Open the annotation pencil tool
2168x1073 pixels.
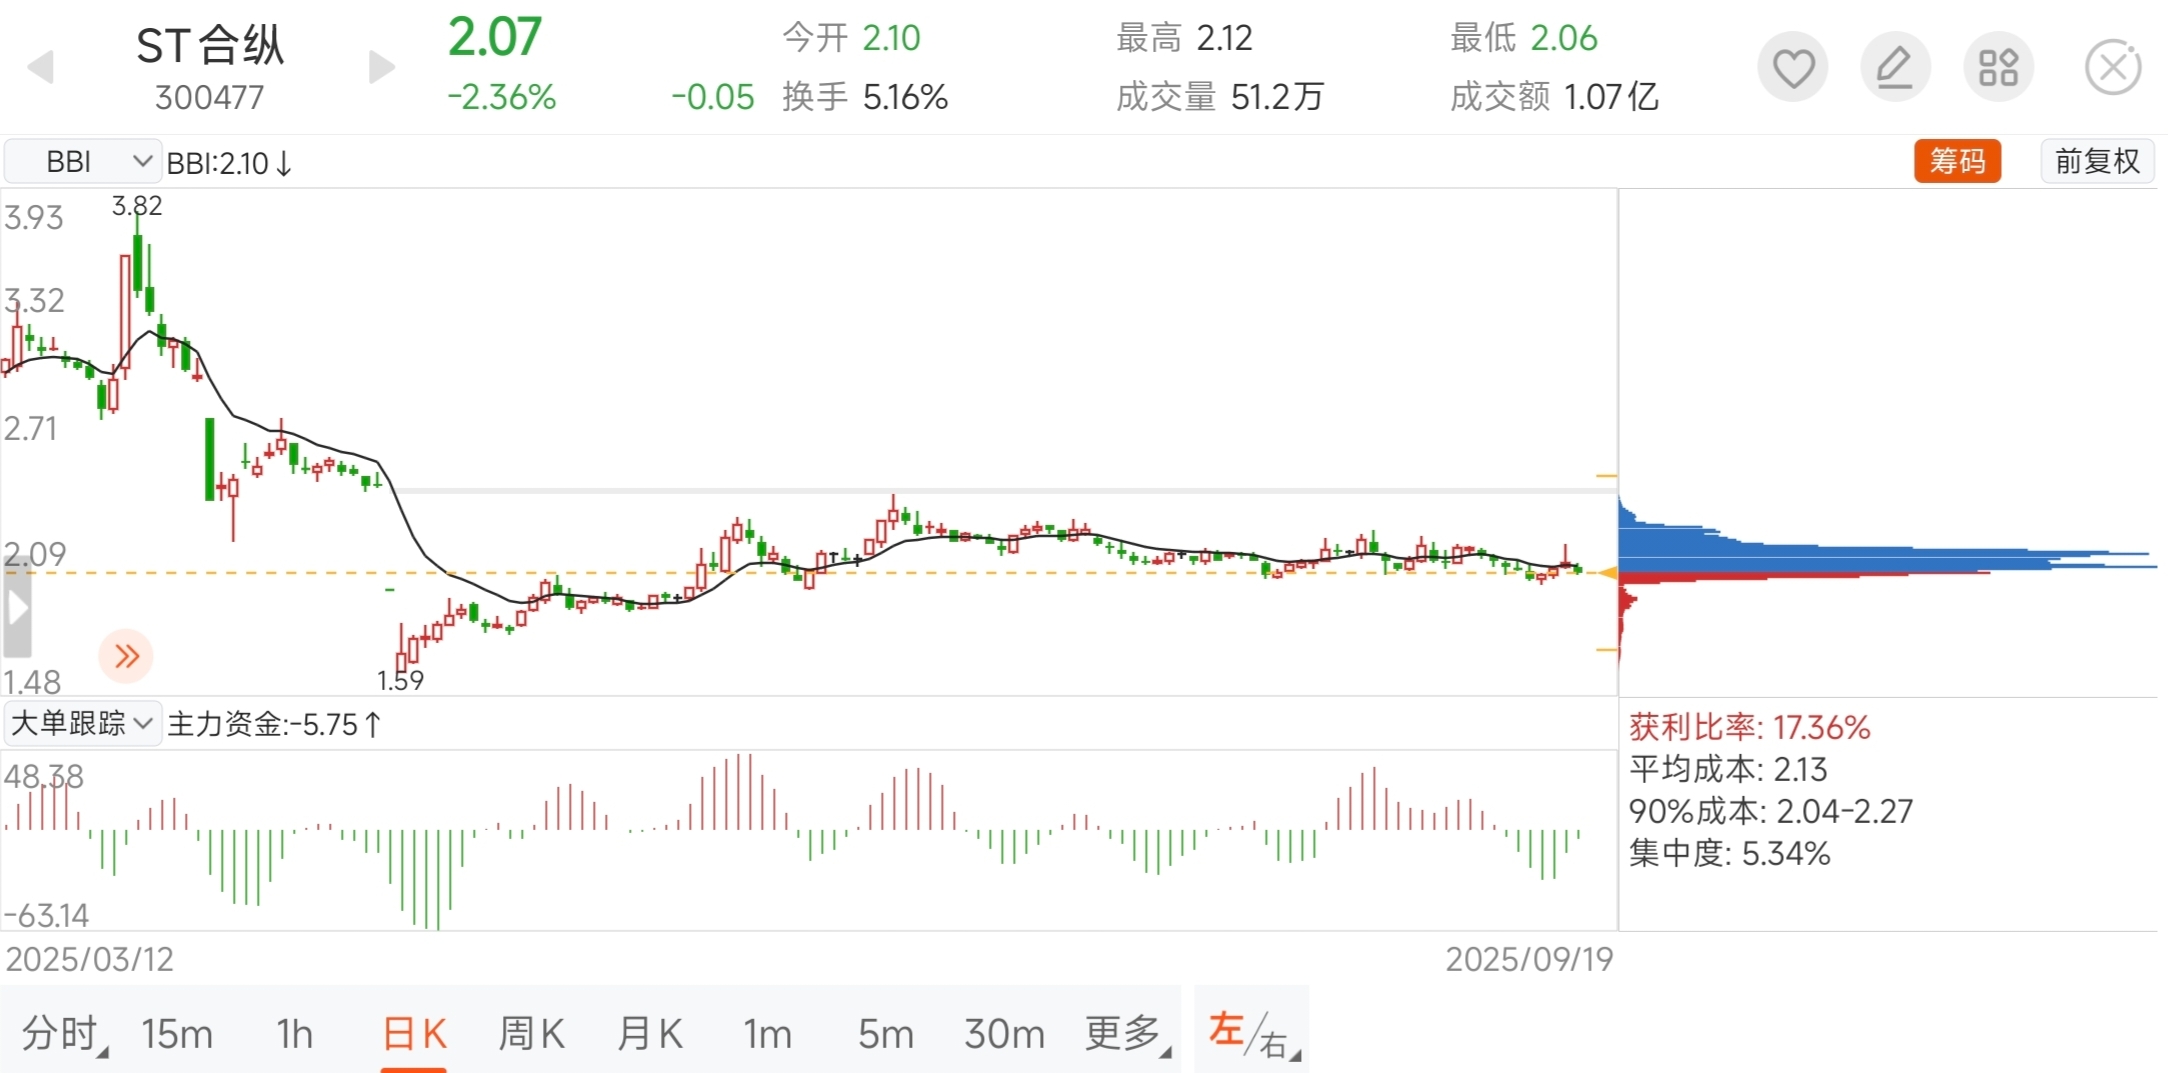(1895, 66)
